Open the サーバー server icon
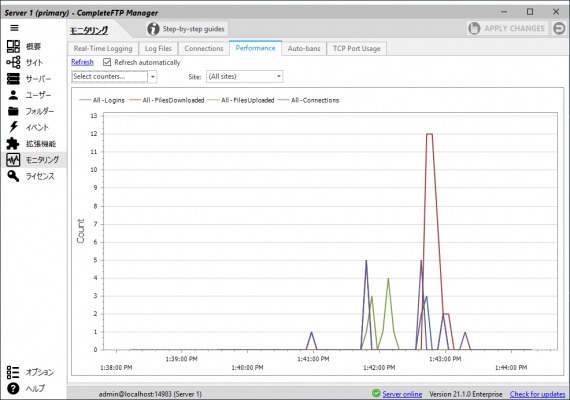The width and height of the screenshot is (570, 400). [x=13, y=79]
